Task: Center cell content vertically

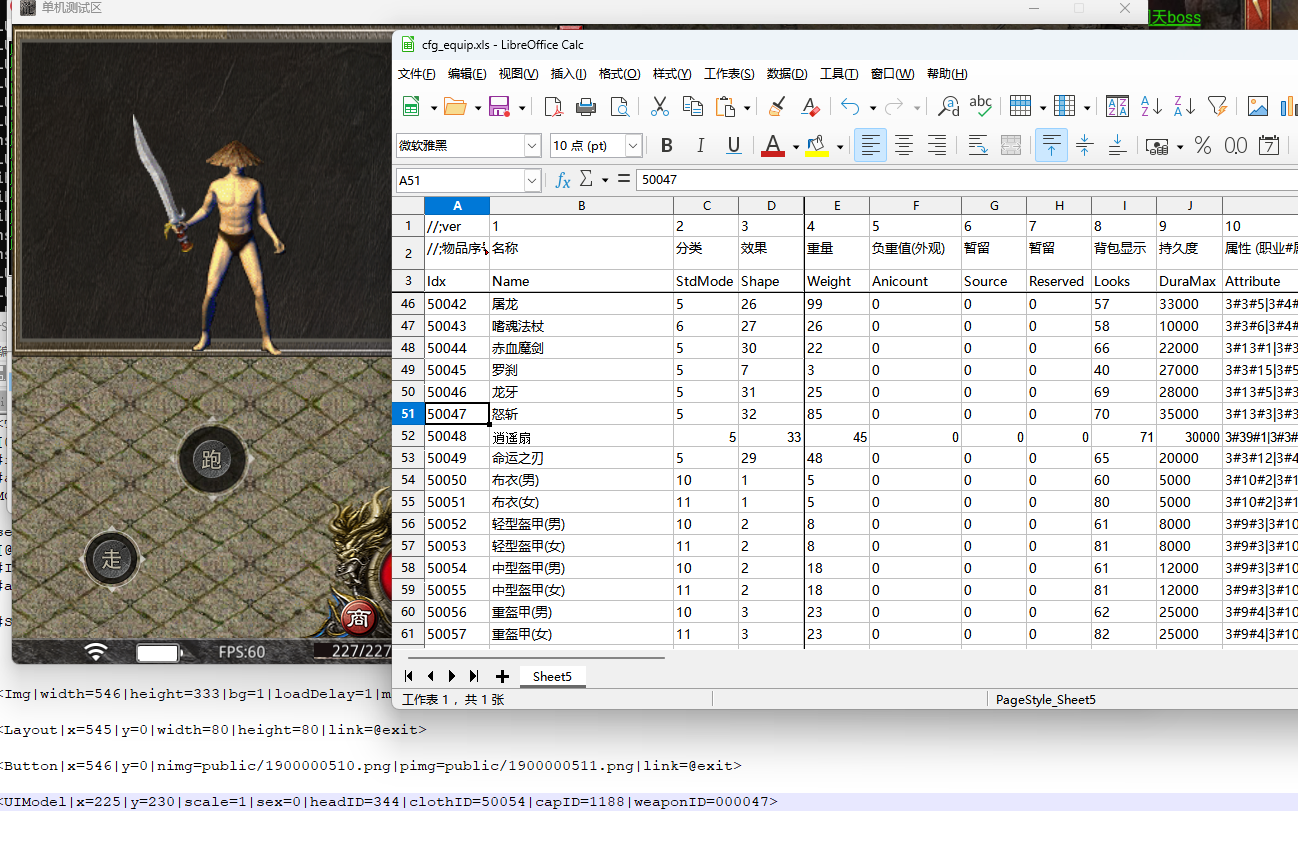Action: click(x=1084, y=146)
